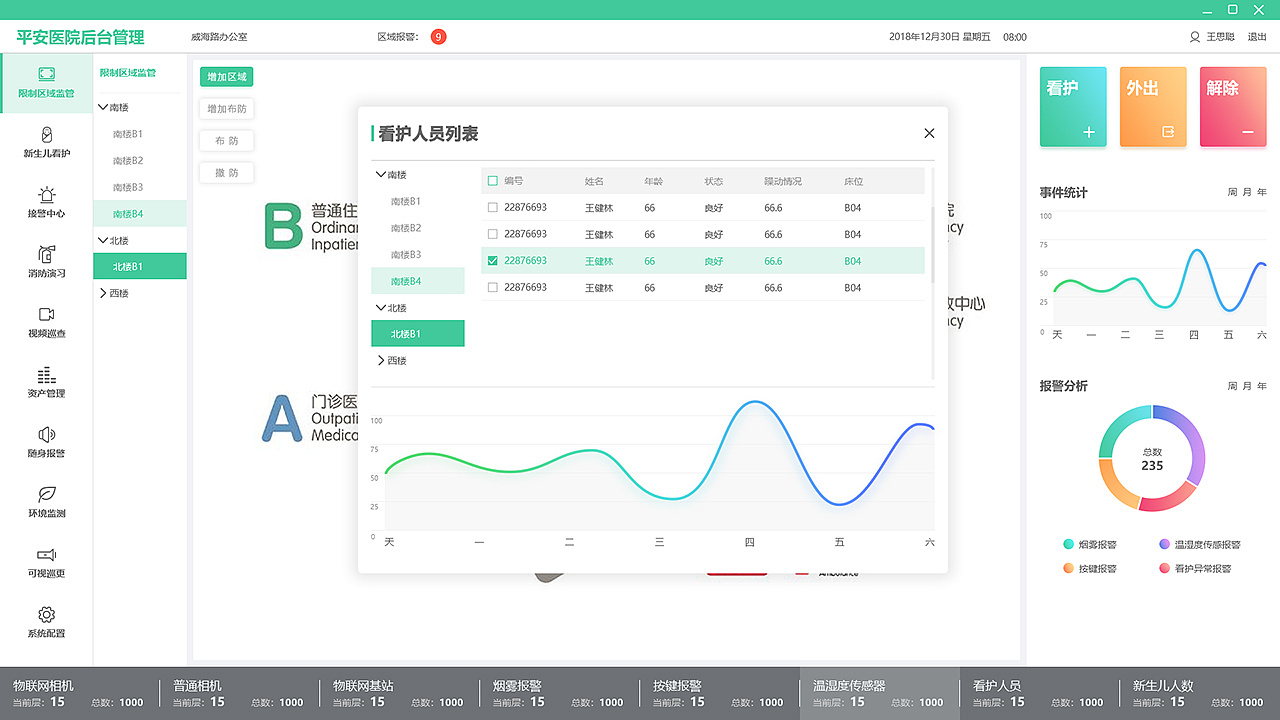Open 消防演习 fire drill icon

pos(46,254)
